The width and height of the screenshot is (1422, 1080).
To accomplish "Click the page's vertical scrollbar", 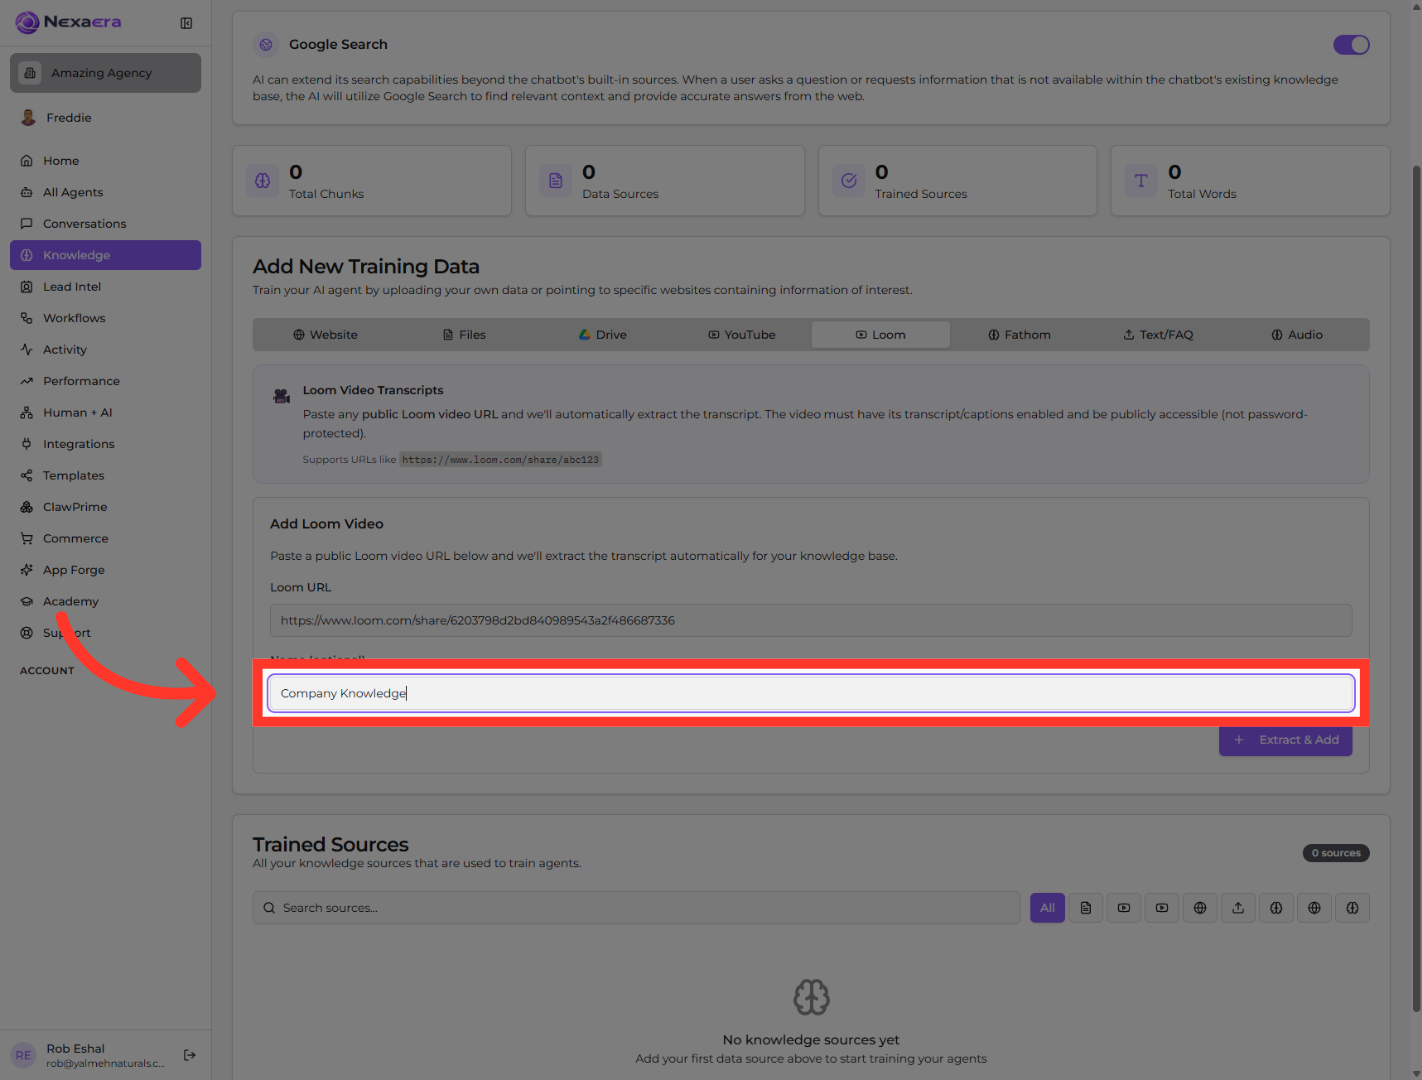I will tap(1416, 588).
